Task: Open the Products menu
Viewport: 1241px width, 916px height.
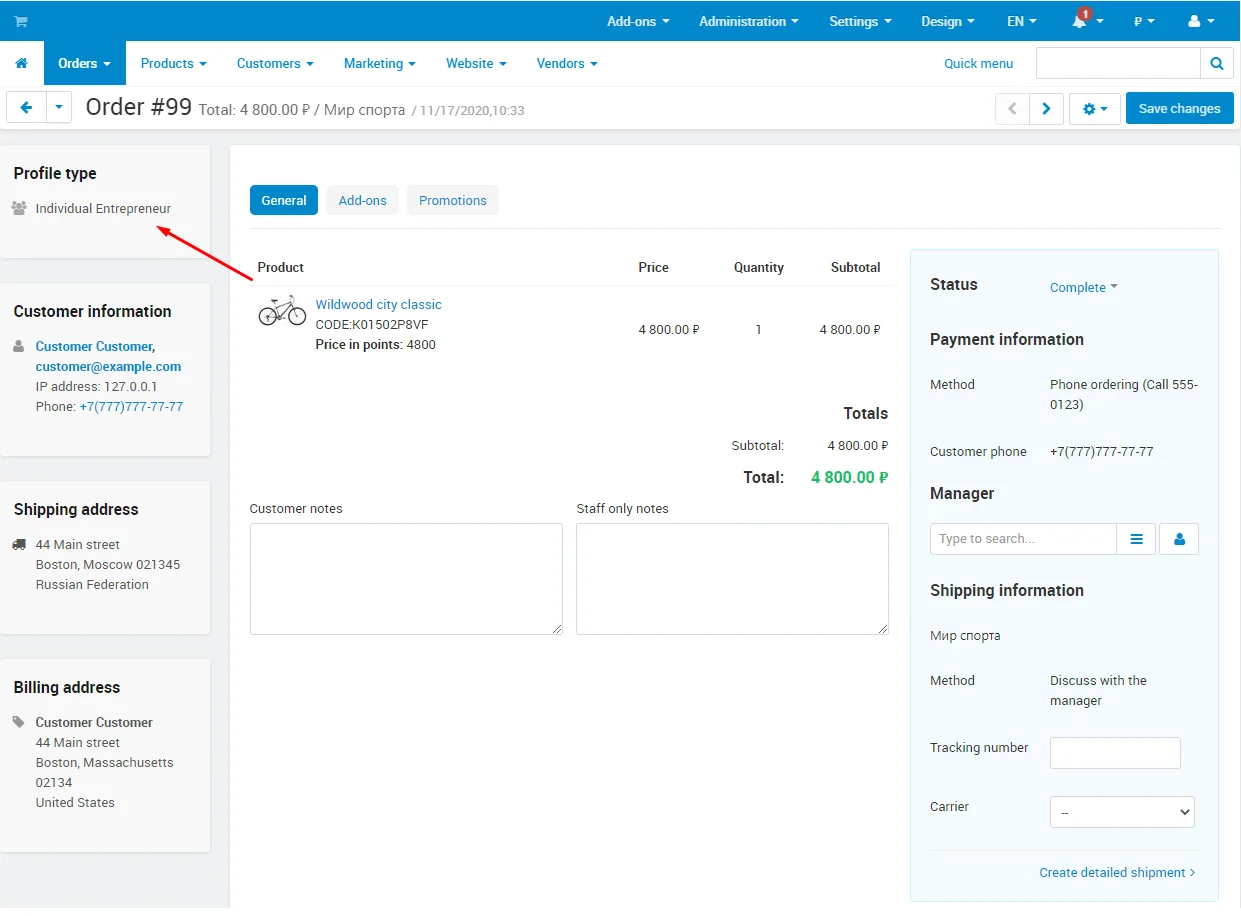Action: pyautogui.click(x=173, y=63)
